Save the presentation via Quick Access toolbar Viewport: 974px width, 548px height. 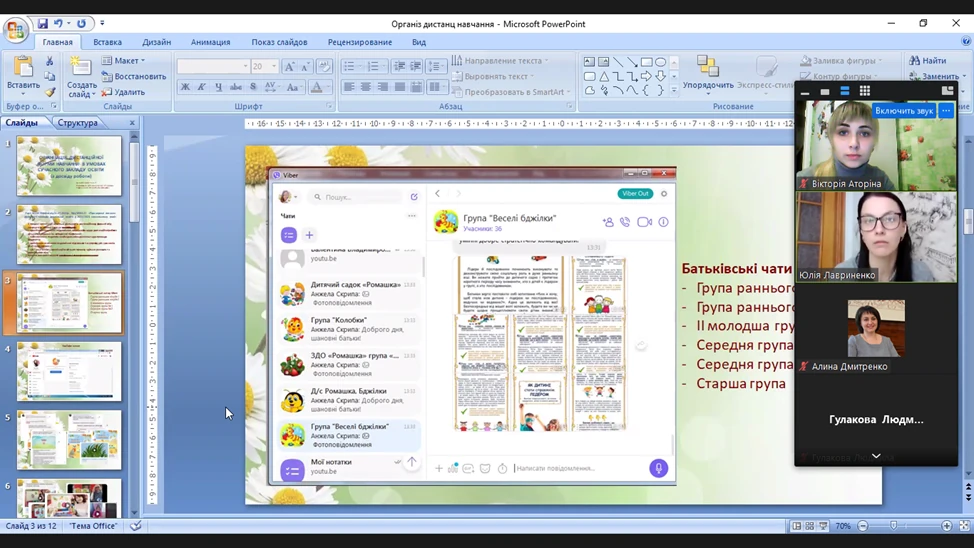click(42, 23)
